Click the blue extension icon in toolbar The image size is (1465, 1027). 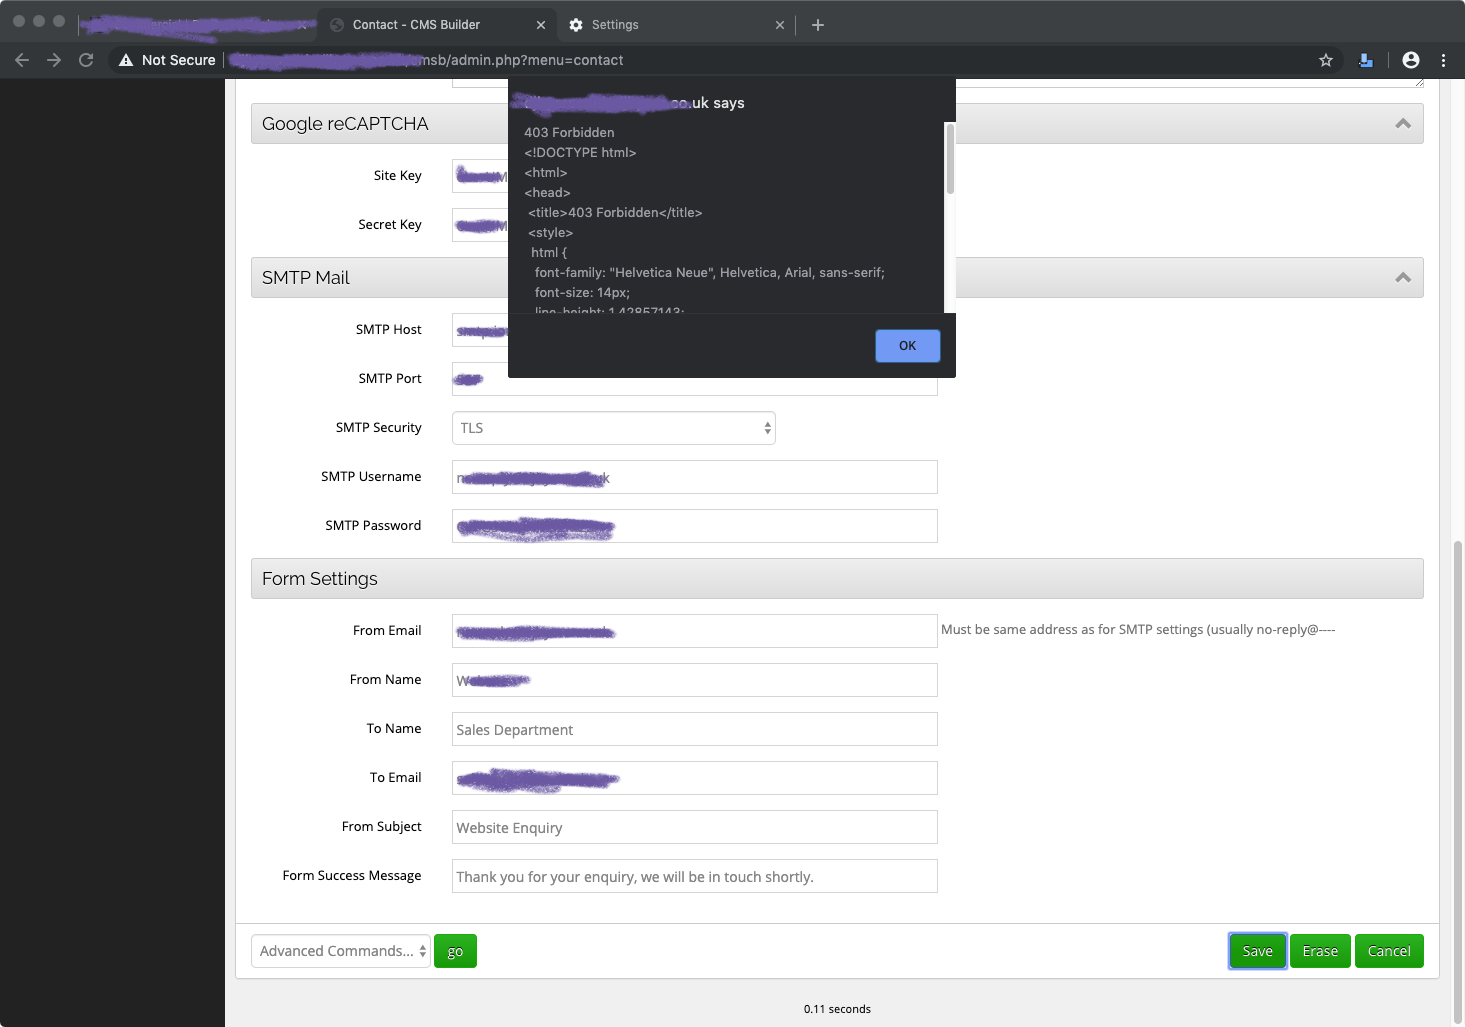[x=1366, y=60]
